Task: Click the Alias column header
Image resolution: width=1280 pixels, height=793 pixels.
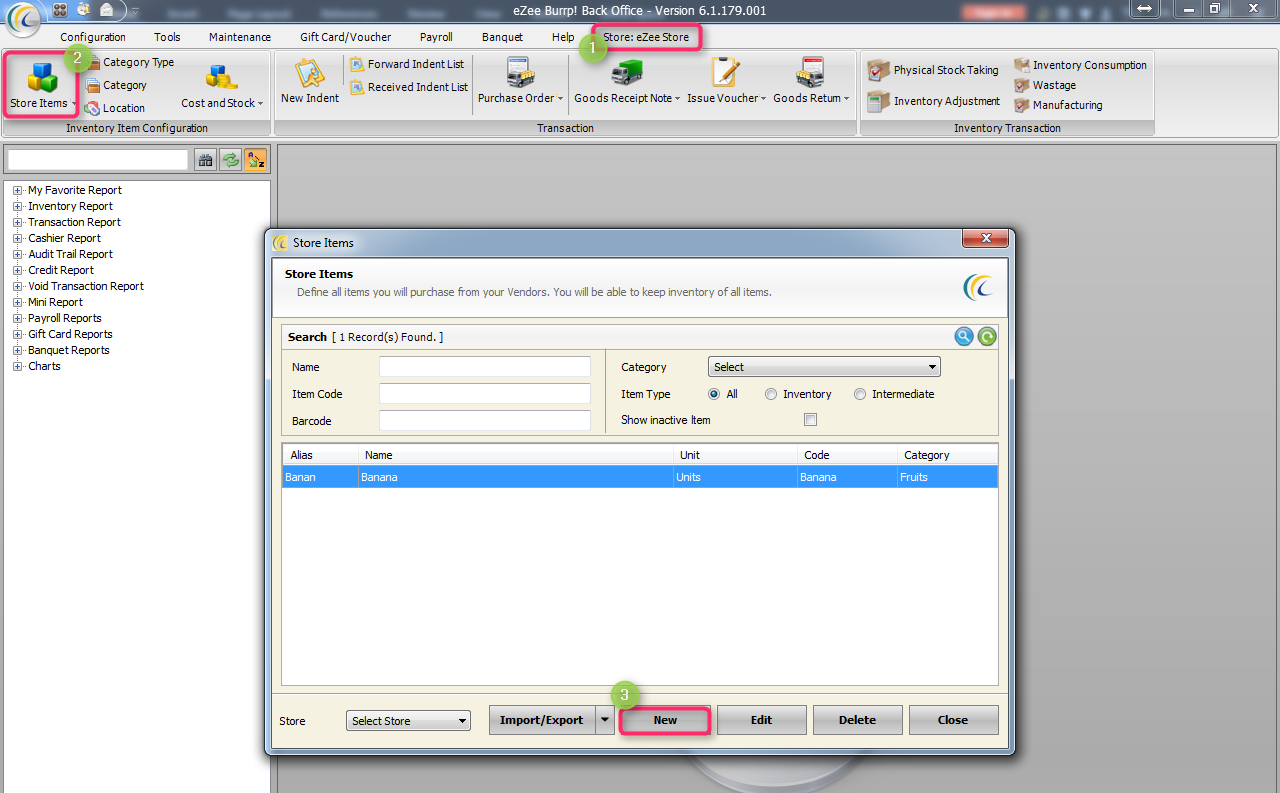Action: tap(321, 455)
